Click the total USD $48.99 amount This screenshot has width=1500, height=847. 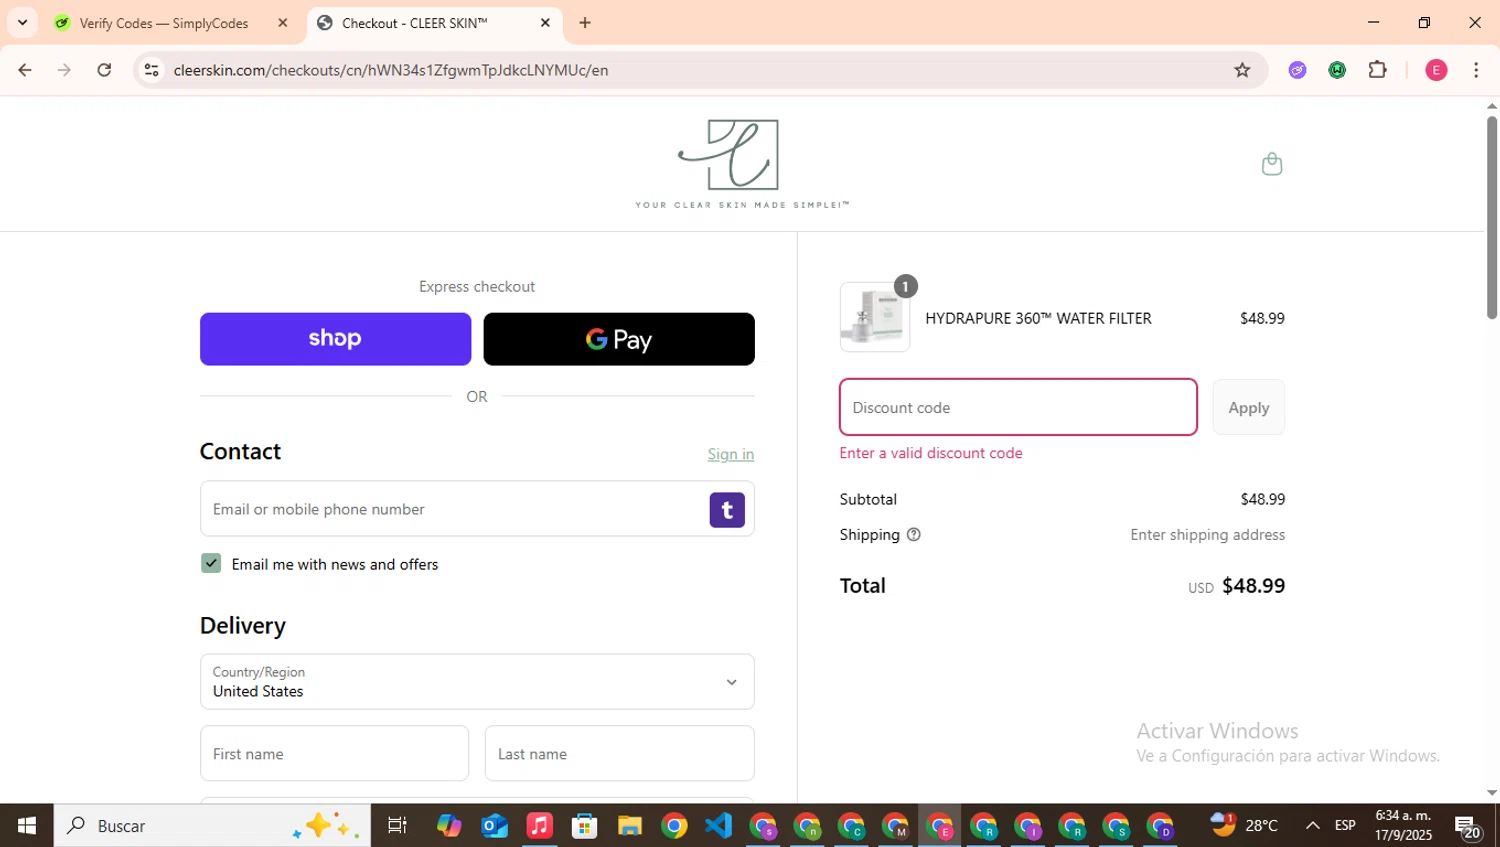click(x=1236, y=586)
